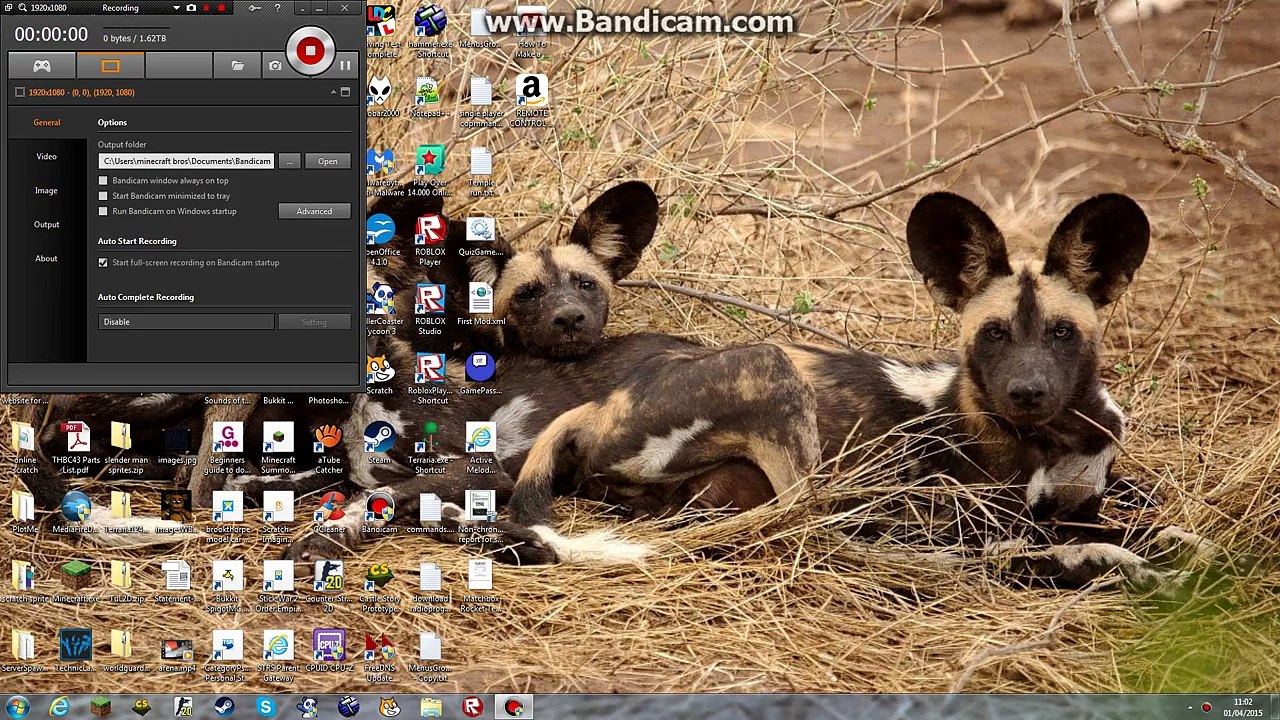Click the key register icon in Bandicam
1280x720 pixels.
(x=255, y=8)
